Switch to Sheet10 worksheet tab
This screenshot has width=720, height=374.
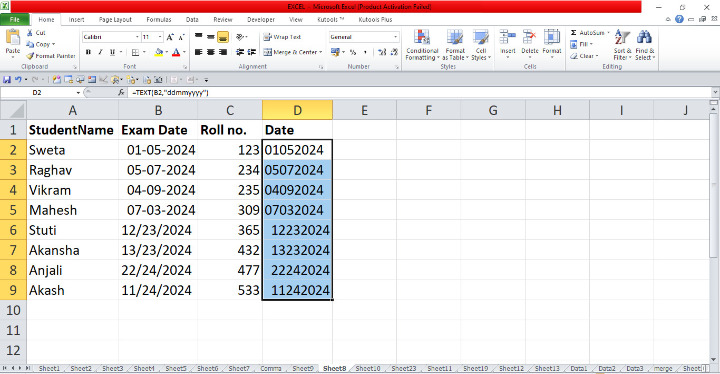(x=368, y=368)
